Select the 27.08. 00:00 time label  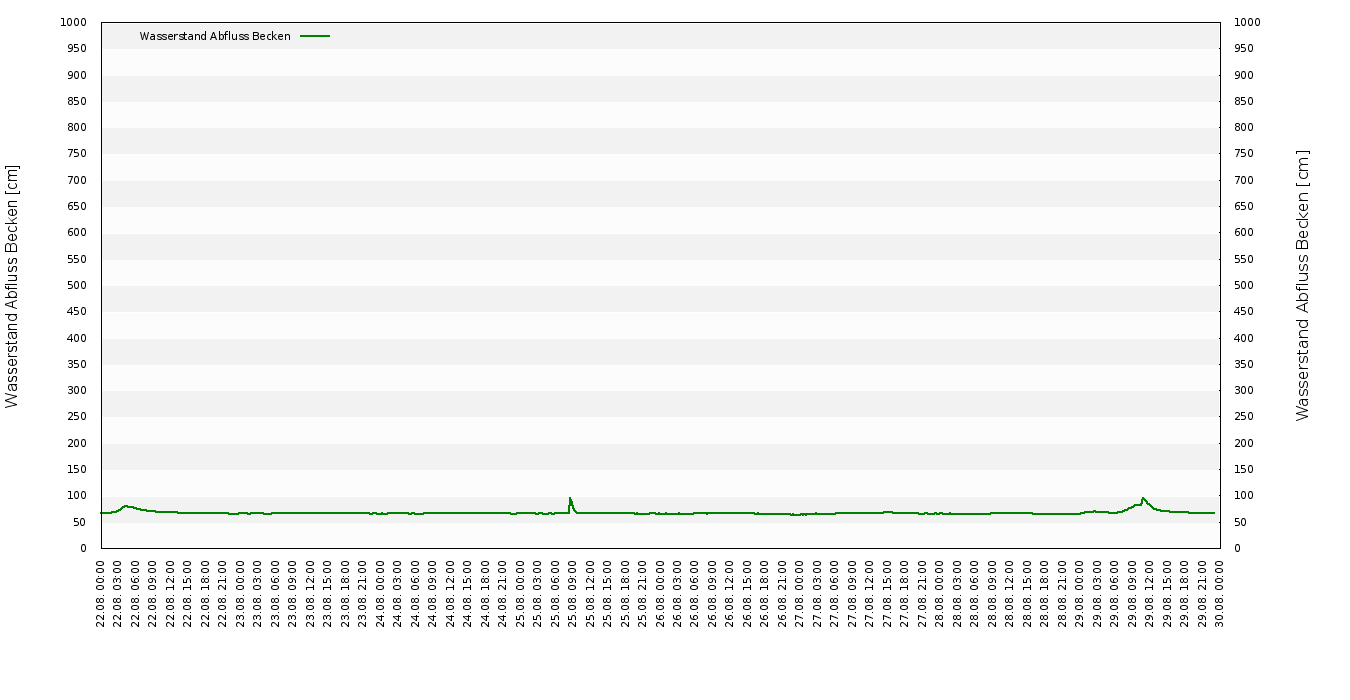pyautogui.click(x=800, y=593)
